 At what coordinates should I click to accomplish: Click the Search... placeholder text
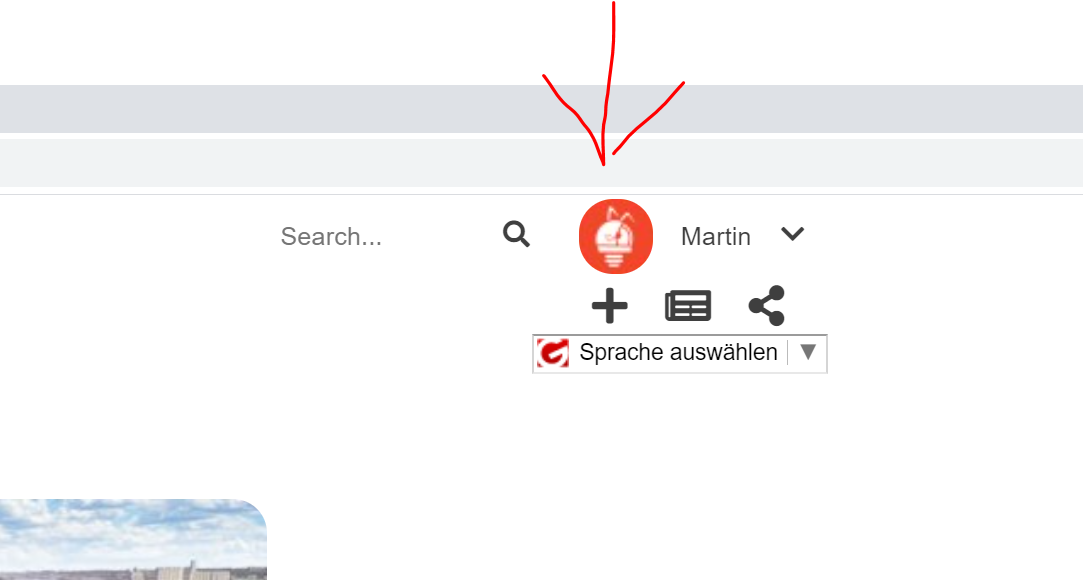click(331, 236)
